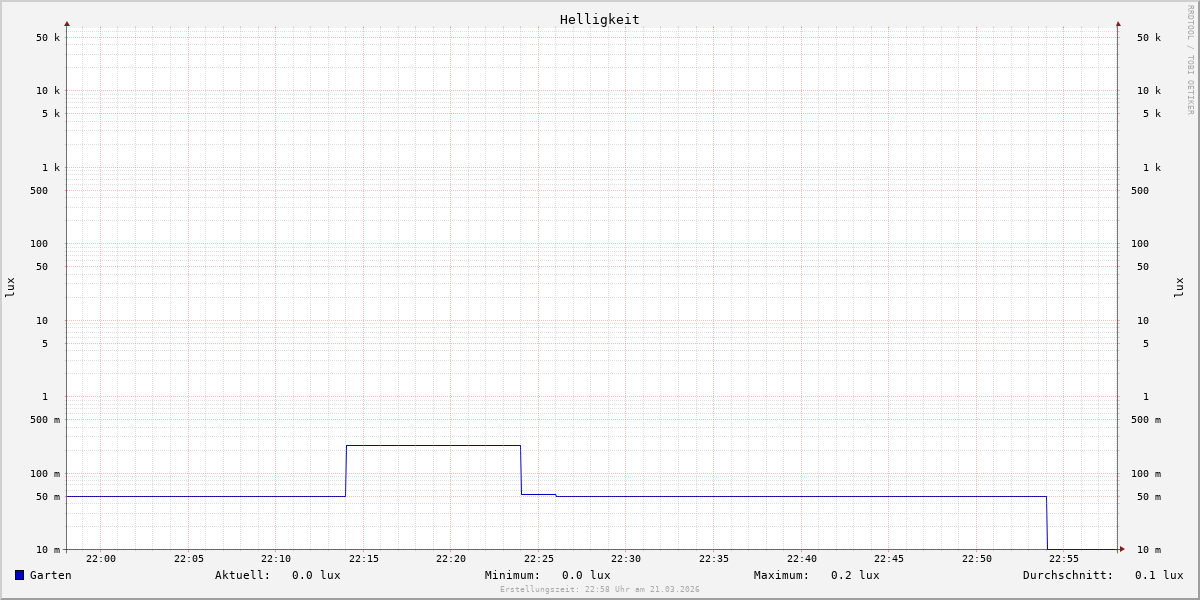This screenshot has width=1200, height=600.
Task: Click the 22:25 time axis label
Action: pos(539,559)
